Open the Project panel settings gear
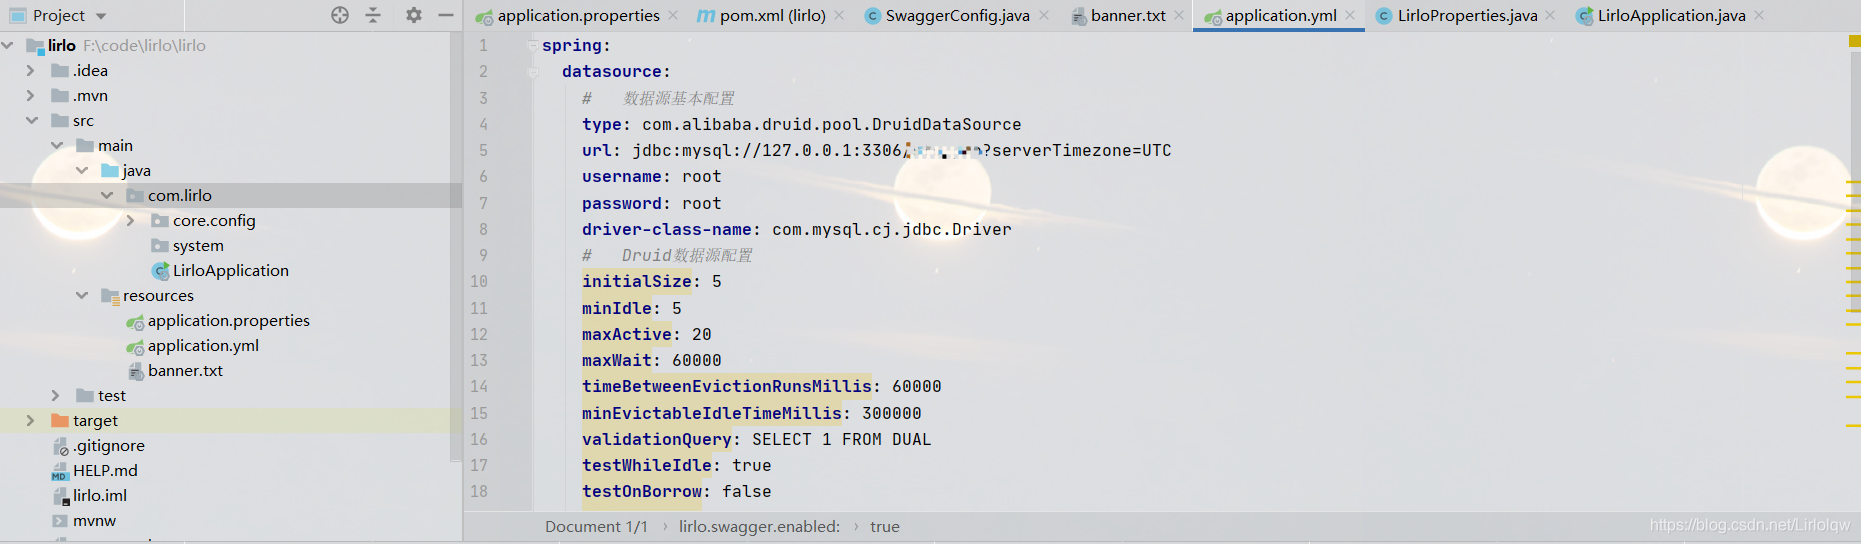This screenshot has width=1861, height=544. point(414,15)
